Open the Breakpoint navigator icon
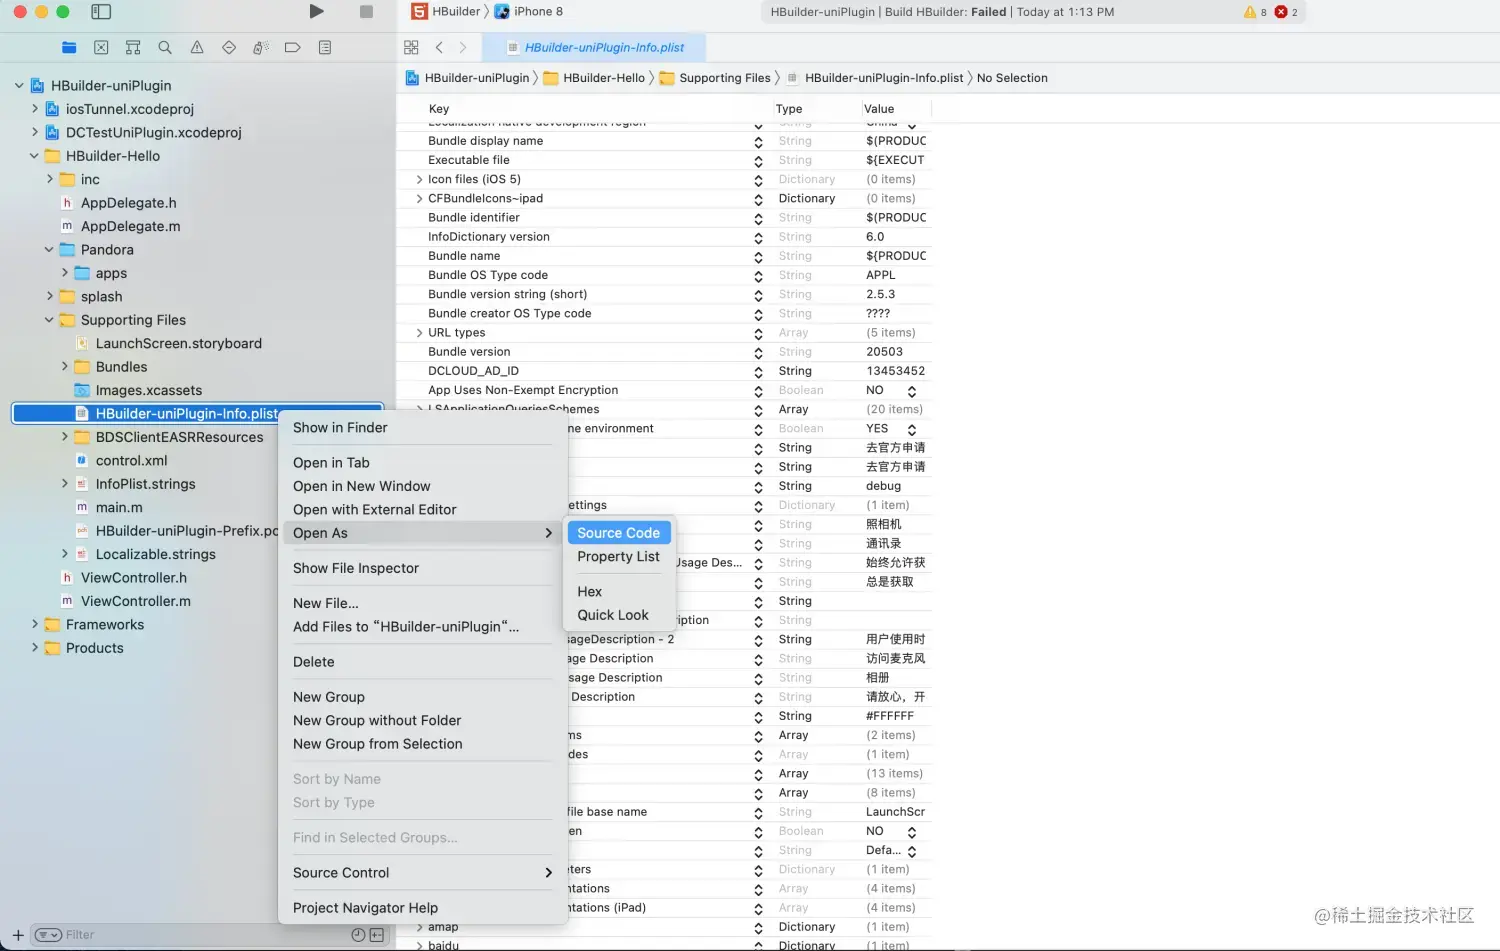 coord(293,47)
